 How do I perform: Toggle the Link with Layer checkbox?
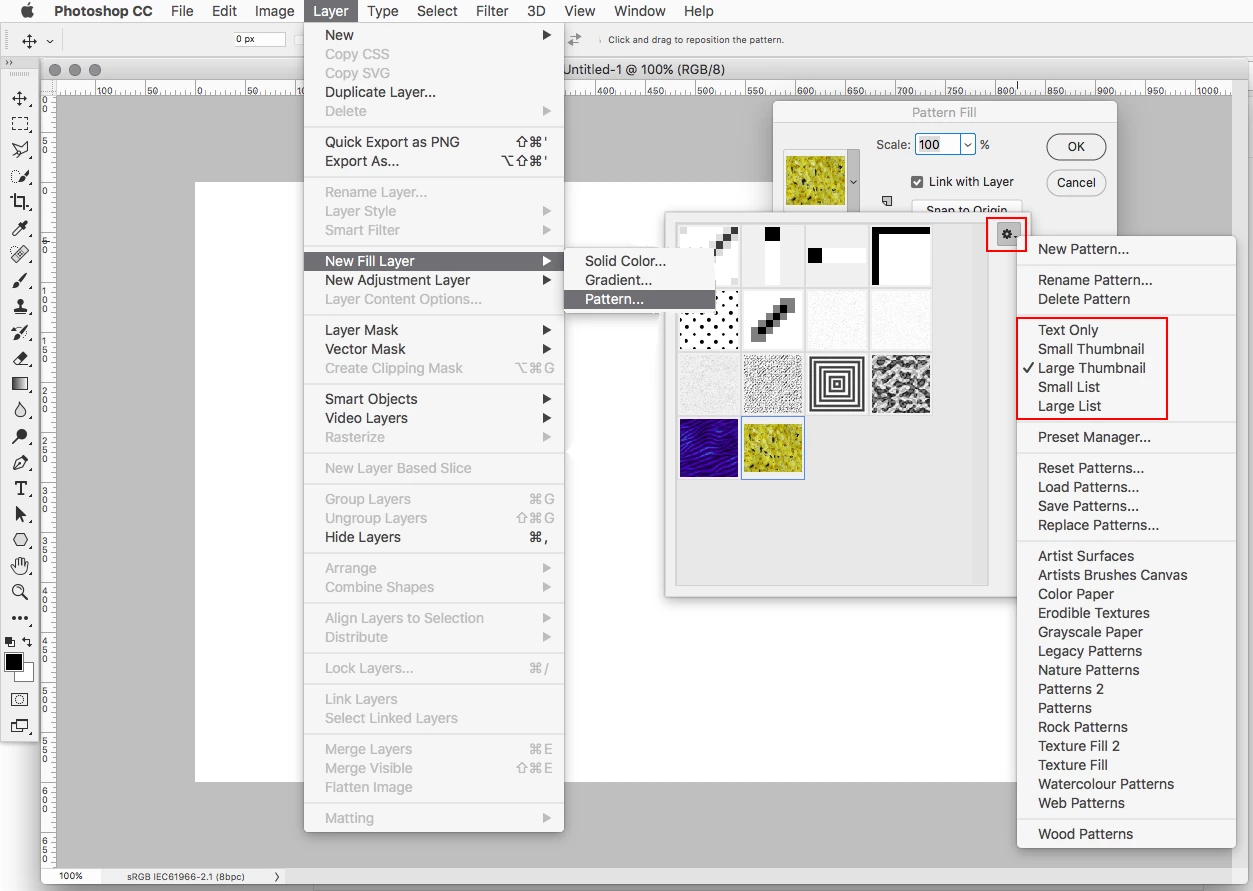(917, 182)
